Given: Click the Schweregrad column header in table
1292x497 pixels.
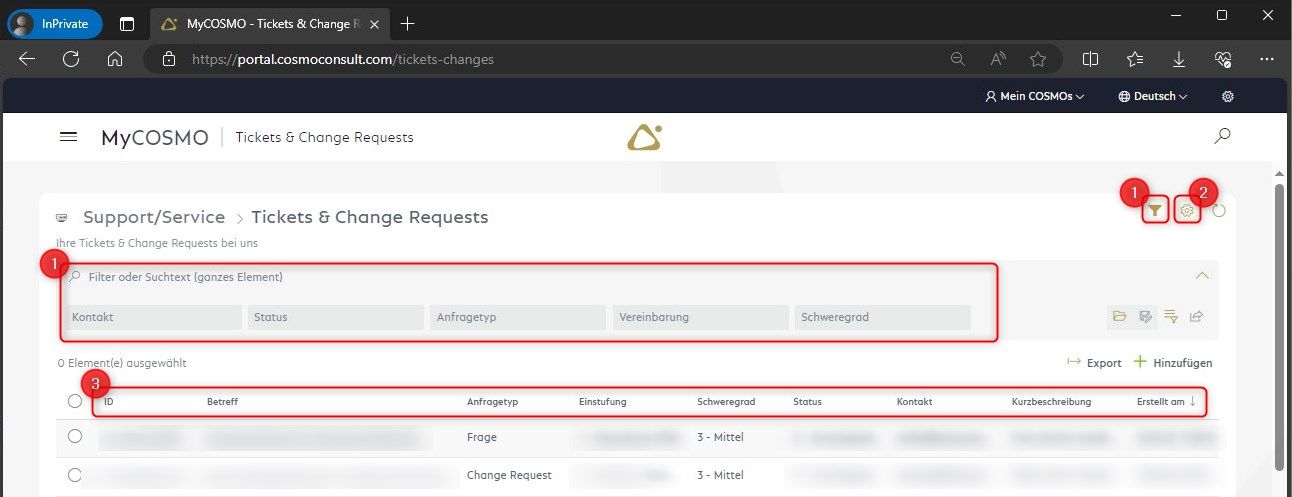Looking at the screenshot, I should point(726,402).
